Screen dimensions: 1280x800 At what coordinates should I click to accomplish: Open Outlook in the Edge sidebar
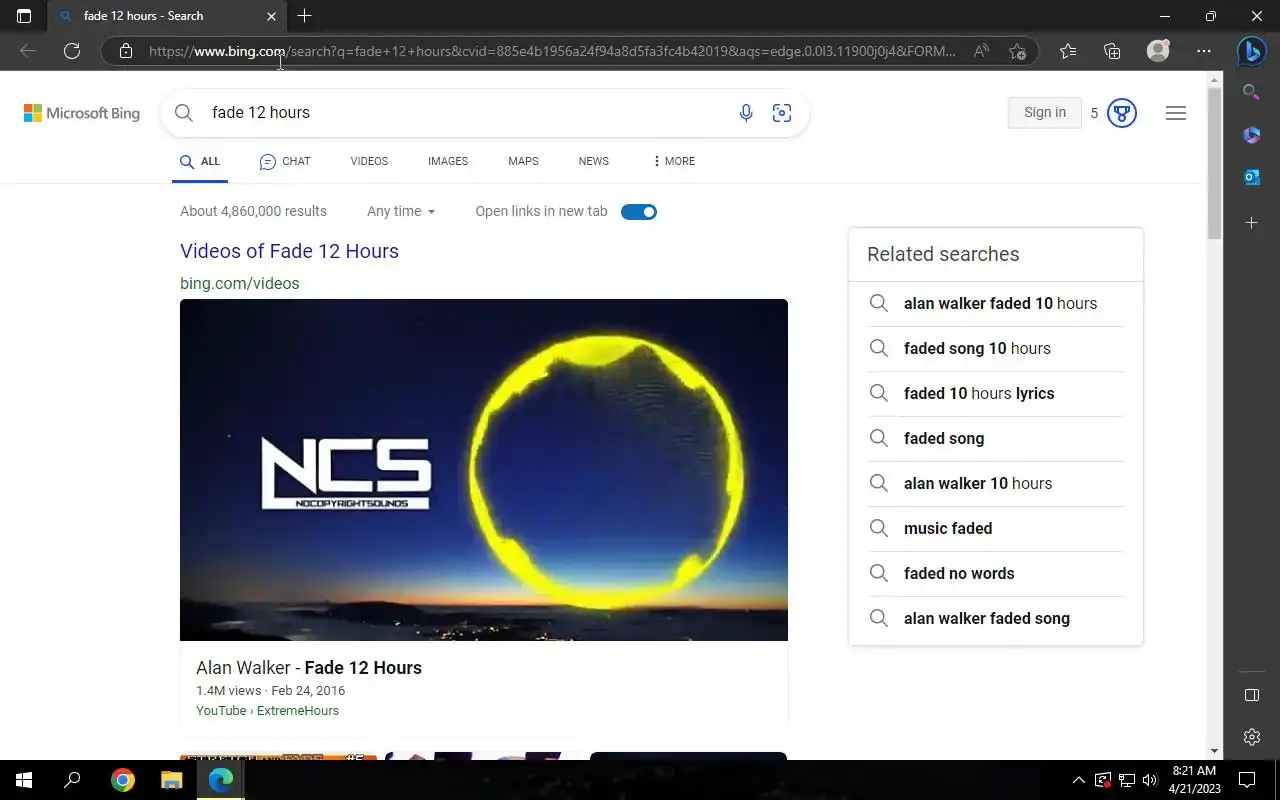(1251, 177)
